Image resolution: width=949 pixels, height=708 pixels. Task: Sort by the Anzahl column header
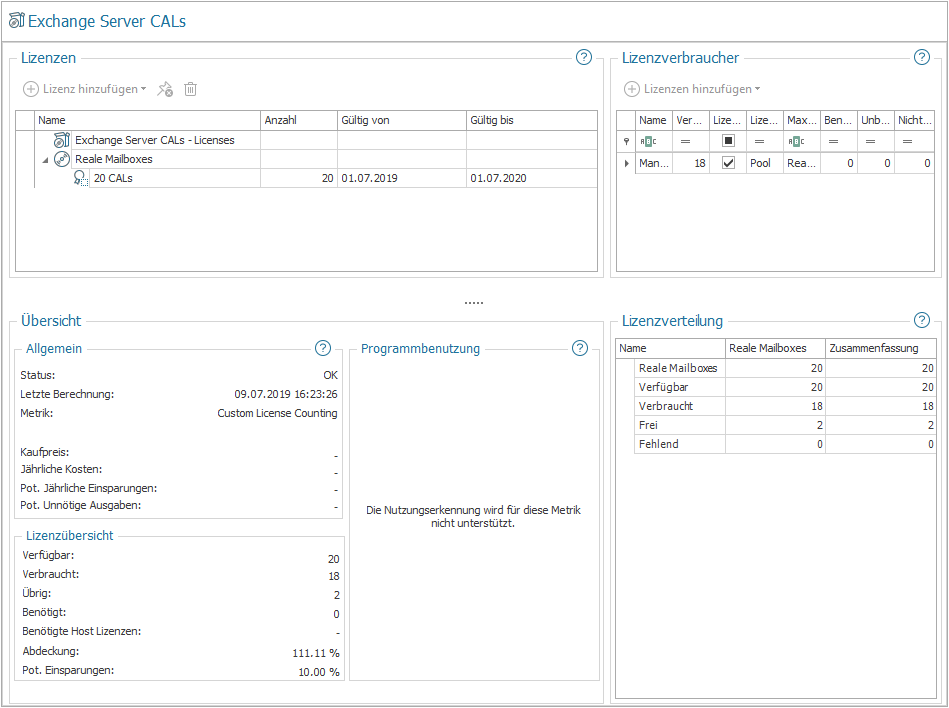[x=299, y=120]
